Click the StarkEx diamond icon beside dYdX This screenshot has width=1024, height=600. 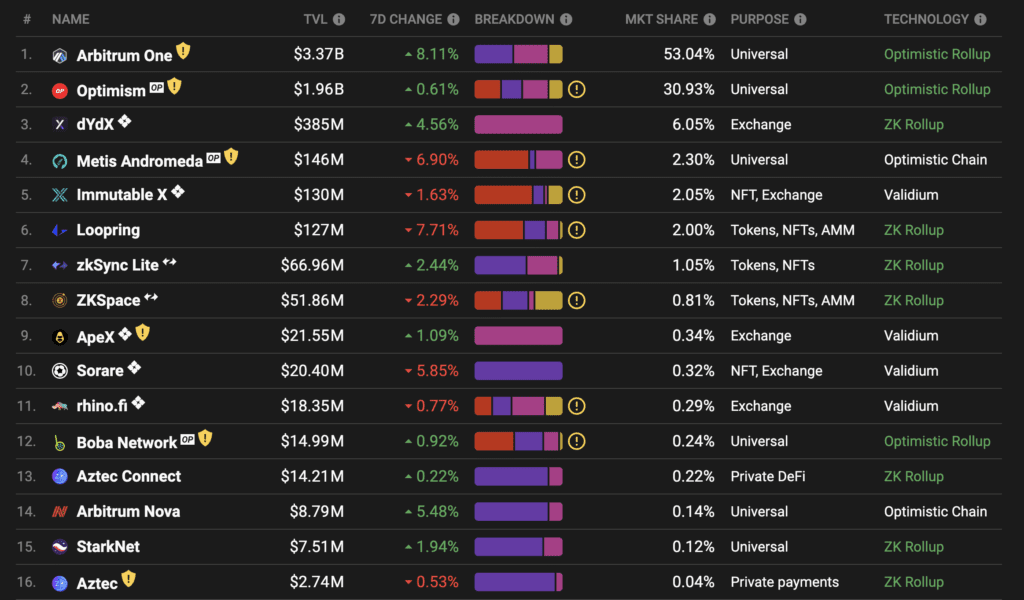click(x=125, y=121)
